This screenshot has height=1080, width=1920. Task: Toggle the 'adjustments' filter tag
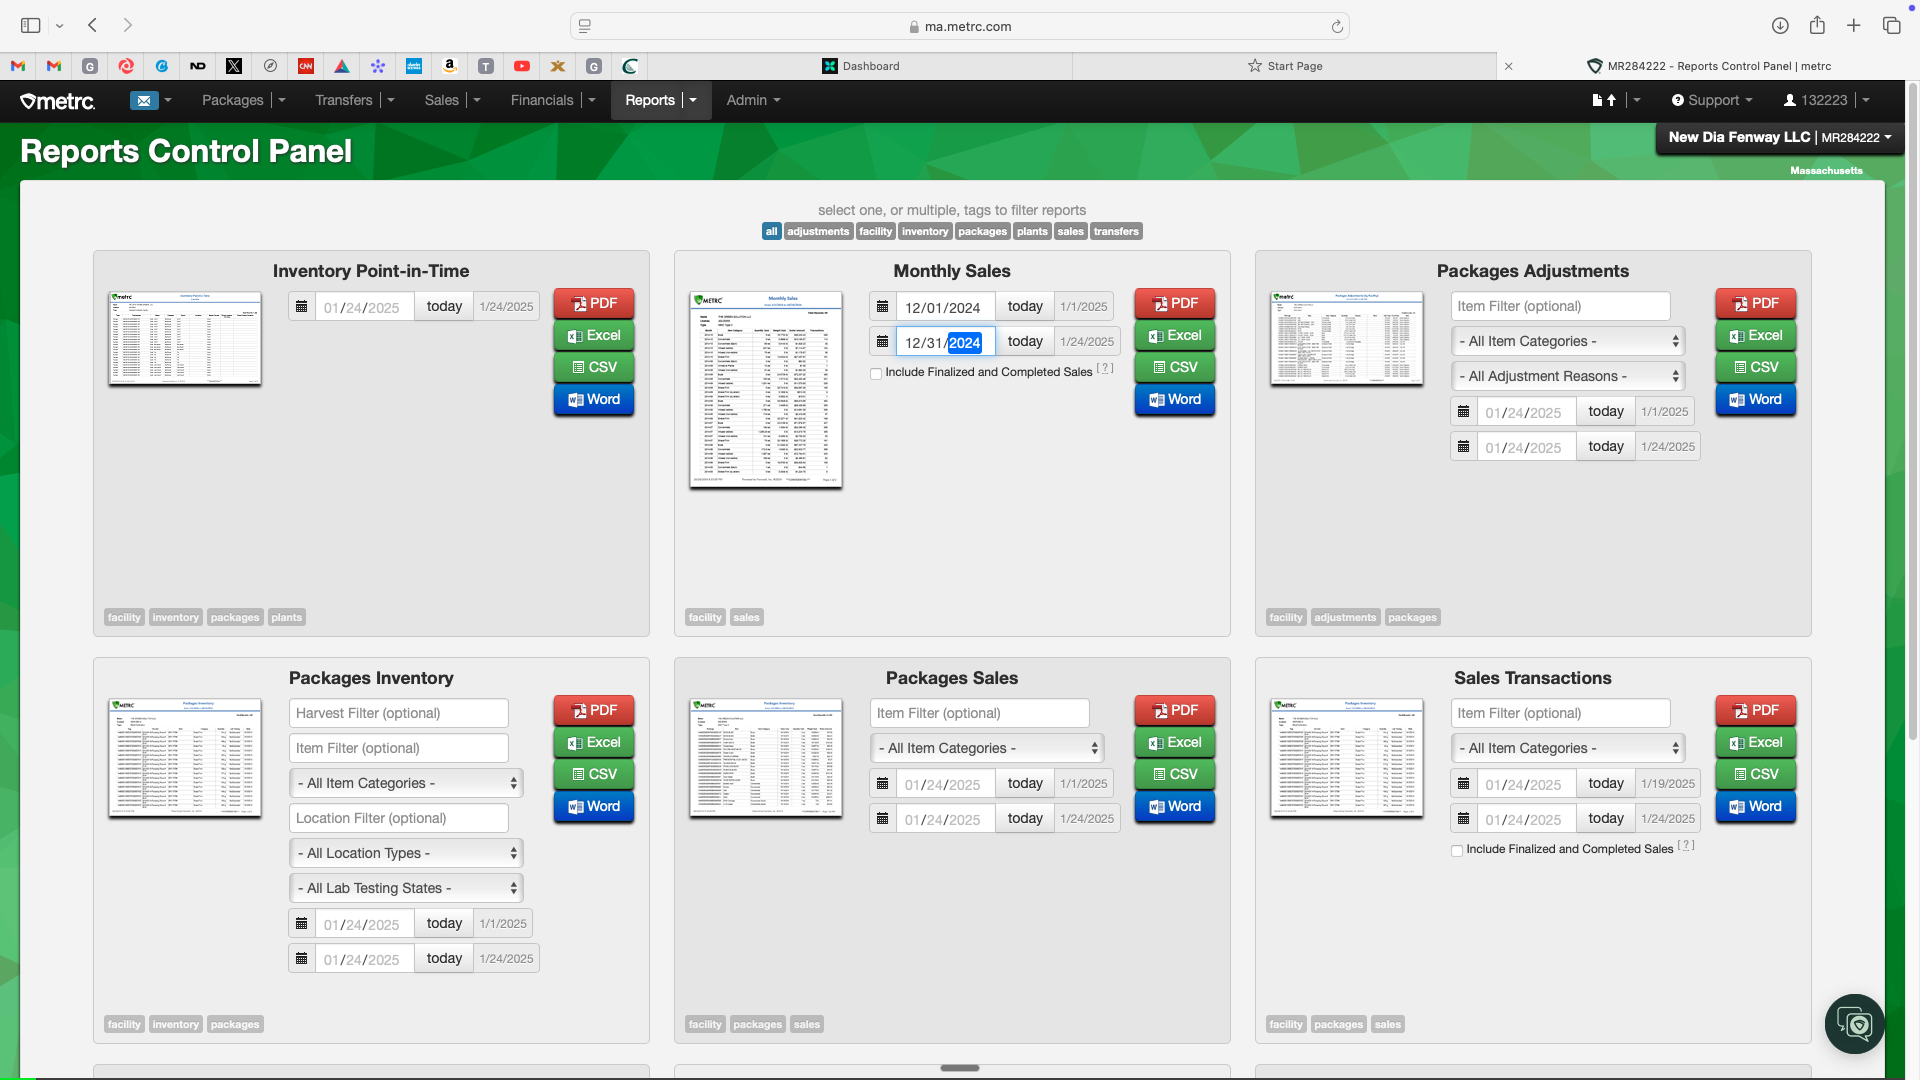pos(818,231)
